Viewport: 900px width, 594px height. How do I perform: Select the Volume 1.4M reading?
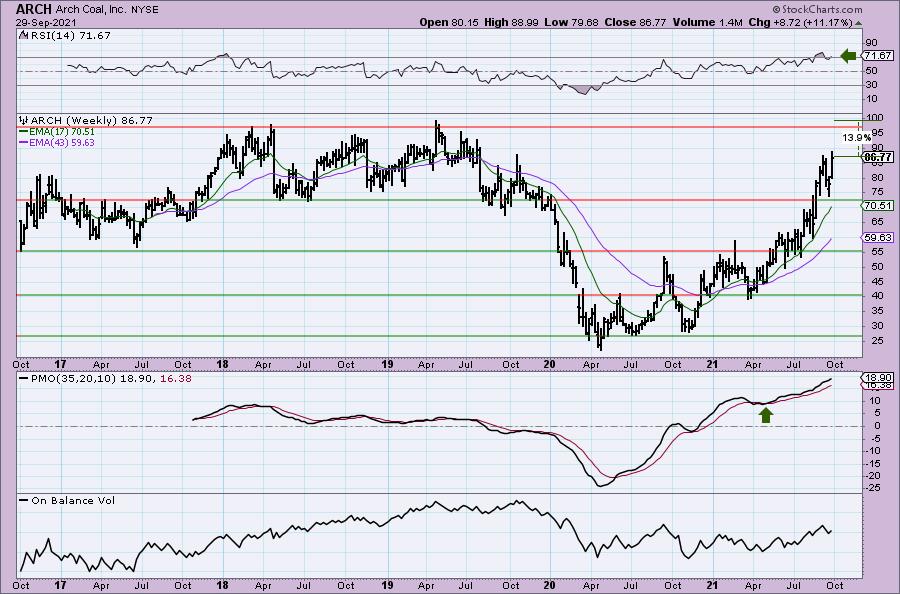[x=707, y=22]
